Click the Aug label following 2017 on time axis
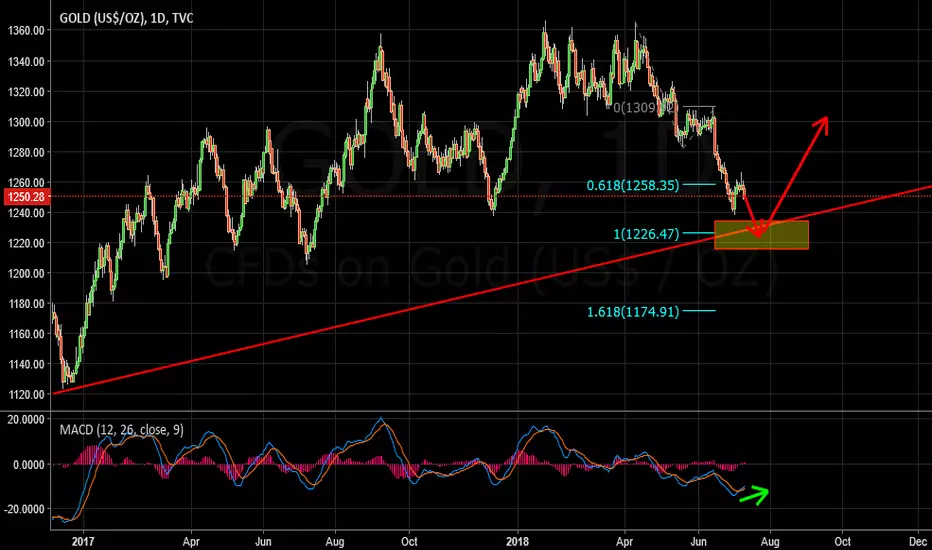 [x=335, y=542]
